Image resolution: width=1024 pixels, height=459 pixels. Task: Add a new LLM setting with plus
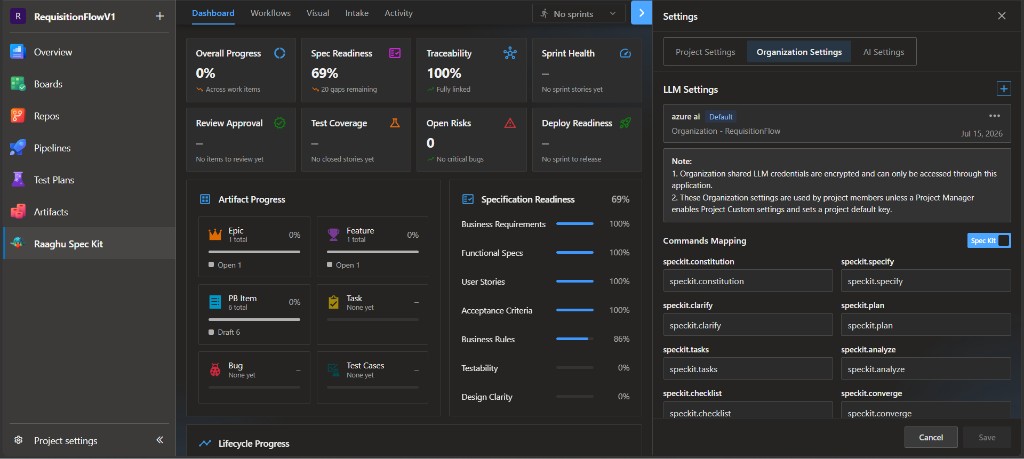coord(1004,89)
